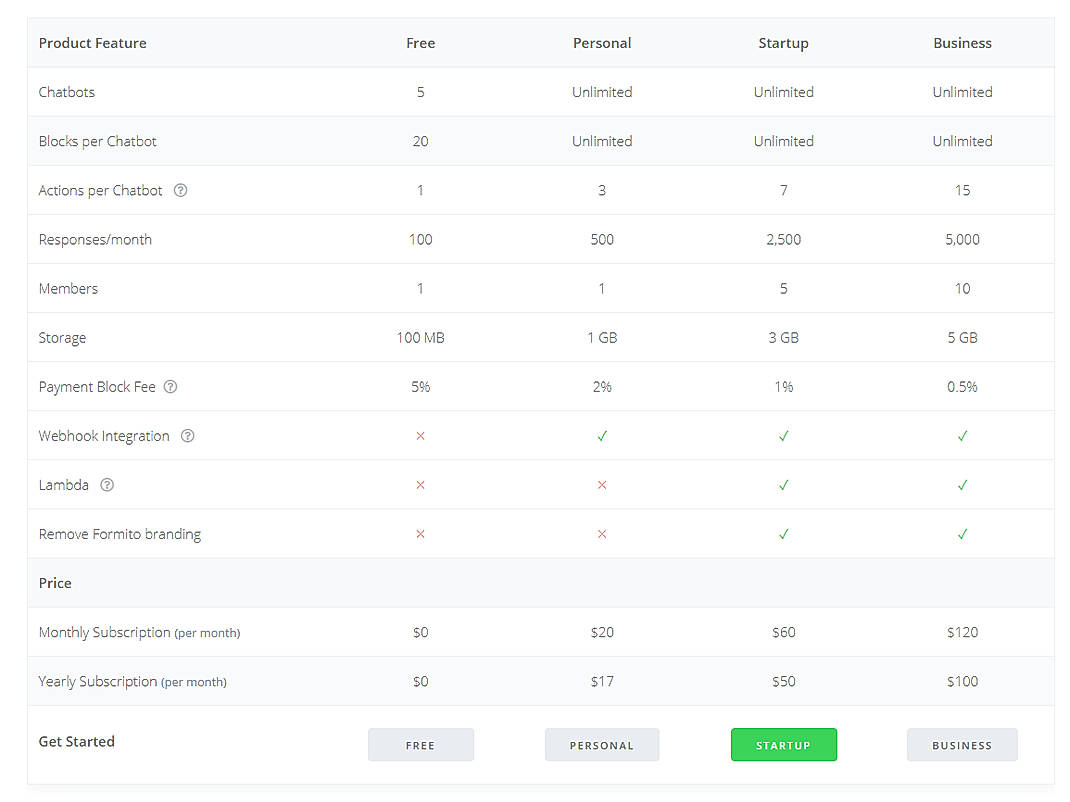Viewport: 1070px width, 802px height.
Task: Click the FREE get started button
Action: coord(420,744)
